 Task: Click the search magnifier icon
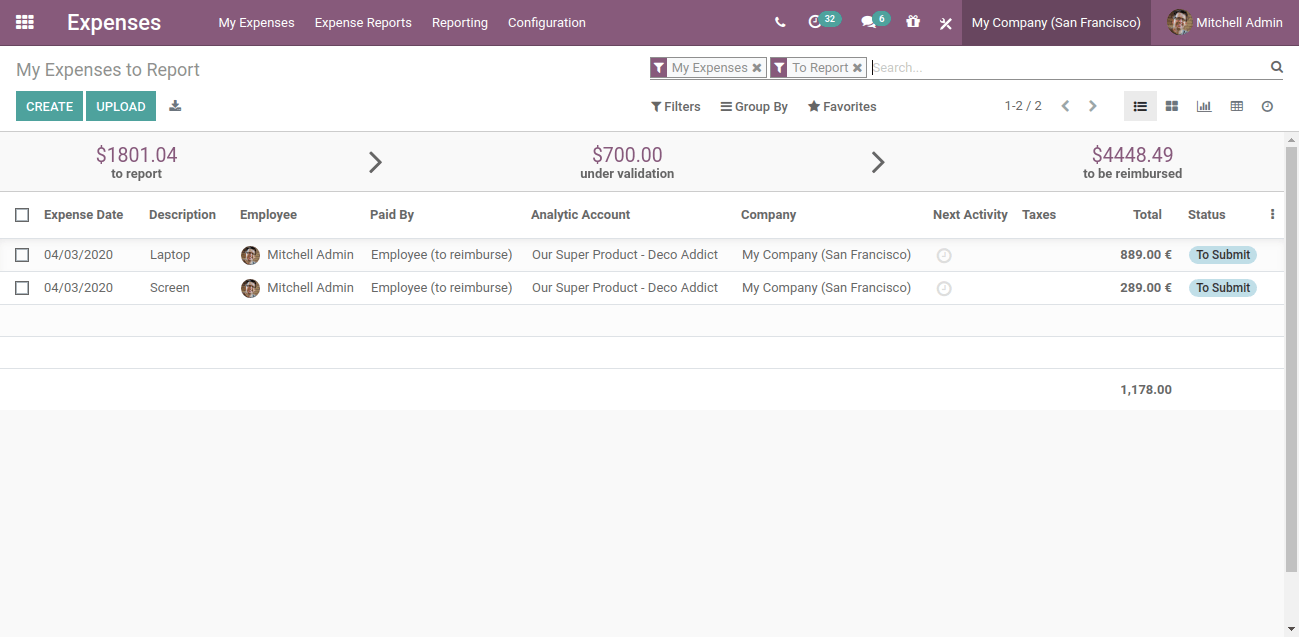click(x=1276, y=67)
